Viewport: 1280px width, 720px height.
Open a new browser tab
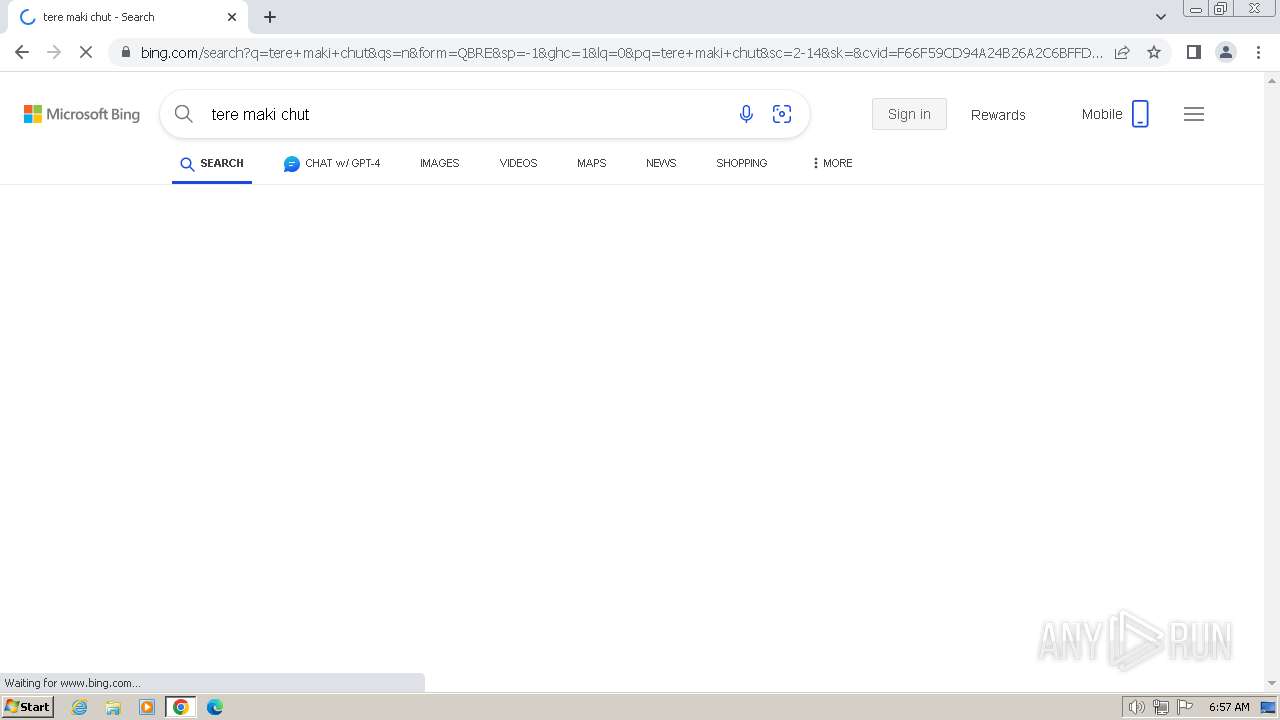click(x=270, y=17)
